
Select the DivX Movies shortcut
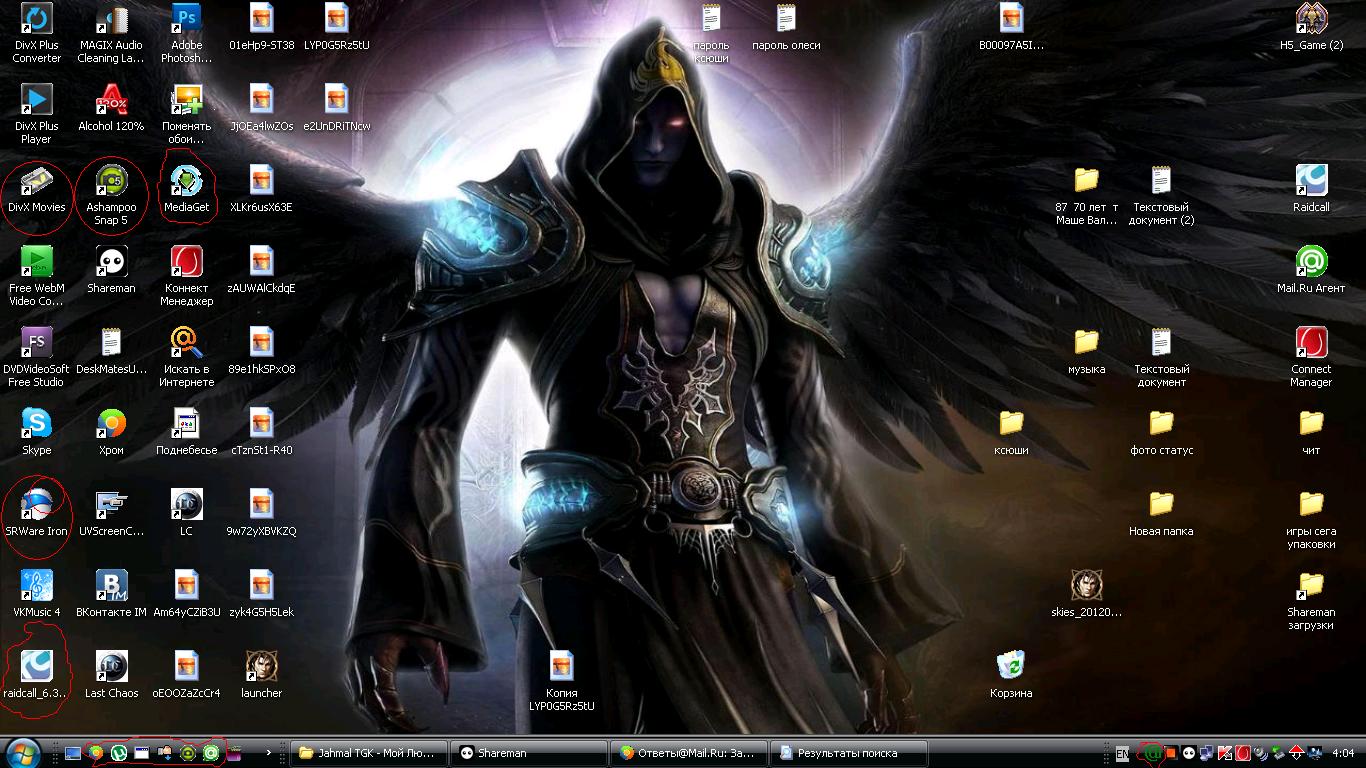click(x=36, y=189)
